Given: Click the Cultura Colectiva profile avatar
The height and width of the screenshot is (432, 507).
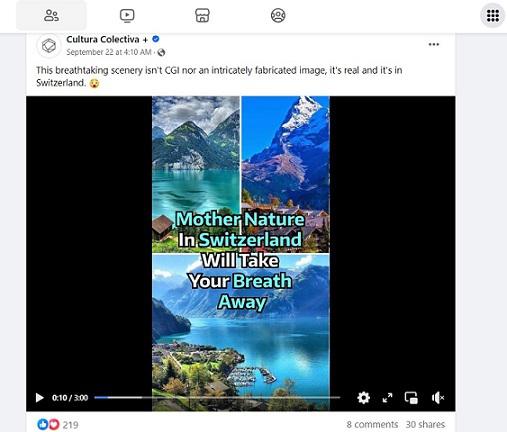Looking at the screenshot, I should point(49,46).
